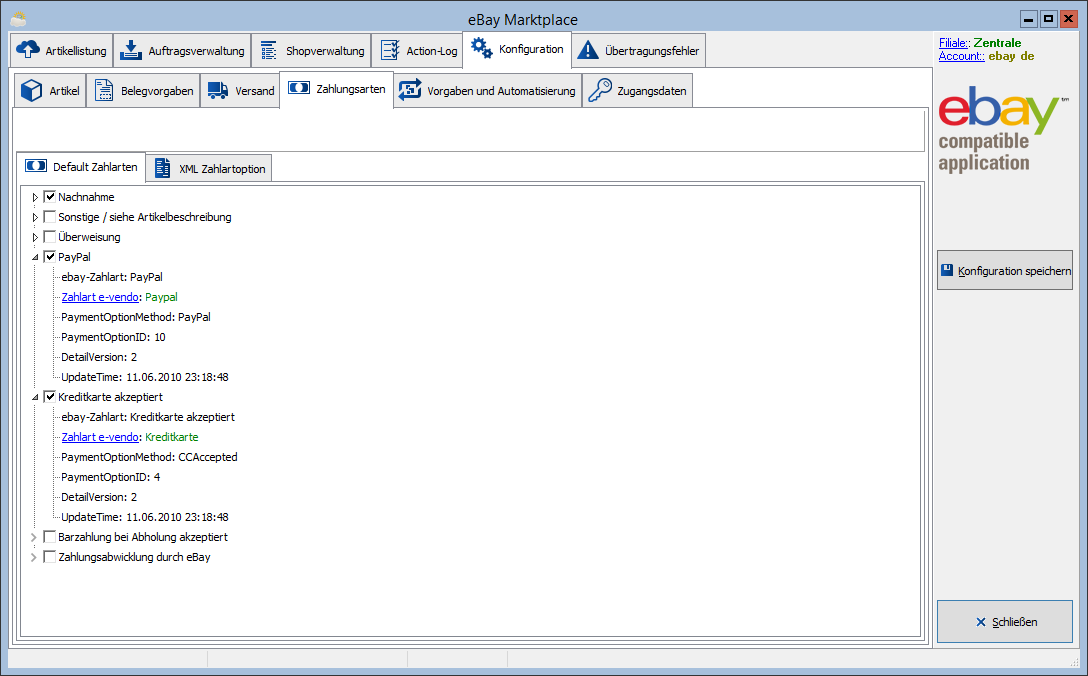Minimize the eBay Marktplace window
Image resolution: width=1088 pixels, height=676 pixels.
pyautogui.click(x=1028, y=19)
